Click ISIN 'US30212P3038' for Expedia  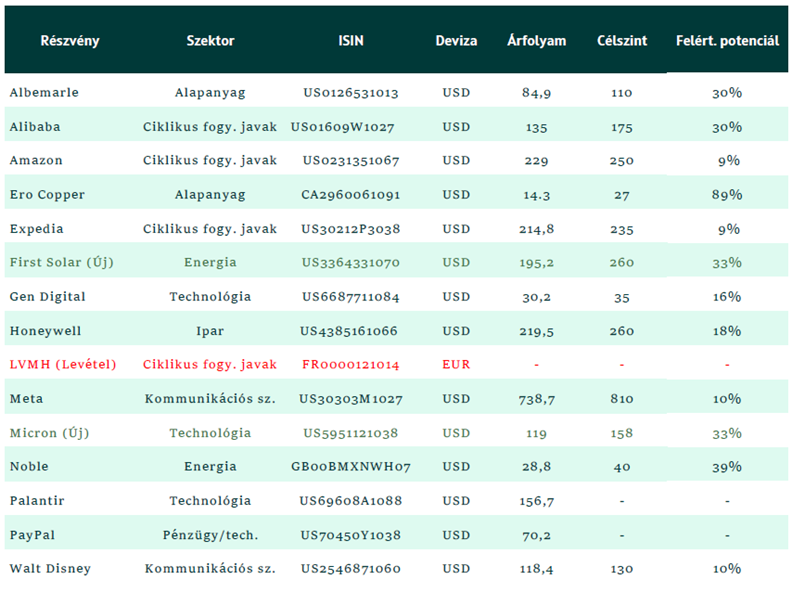(x=351, y=229)
